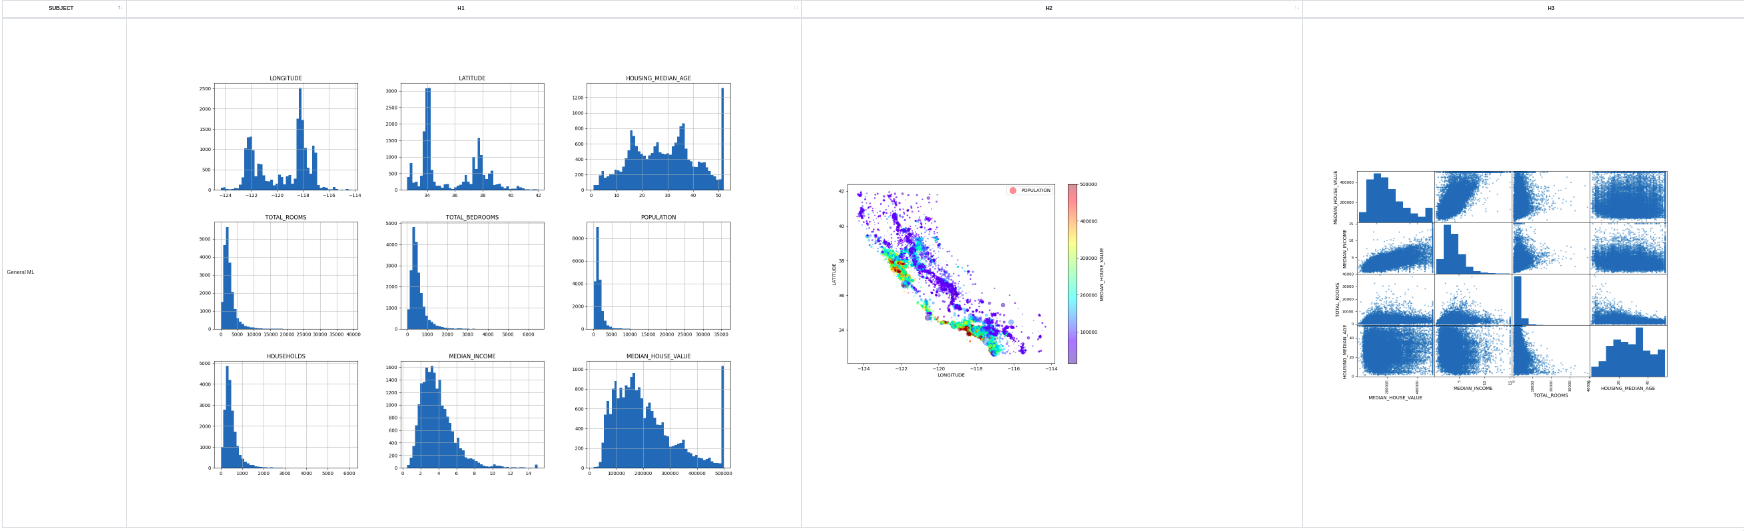Screen dimensions: 1744x531
Task: Select the TOTAL_ROOMS histogram
Action: 285,276
